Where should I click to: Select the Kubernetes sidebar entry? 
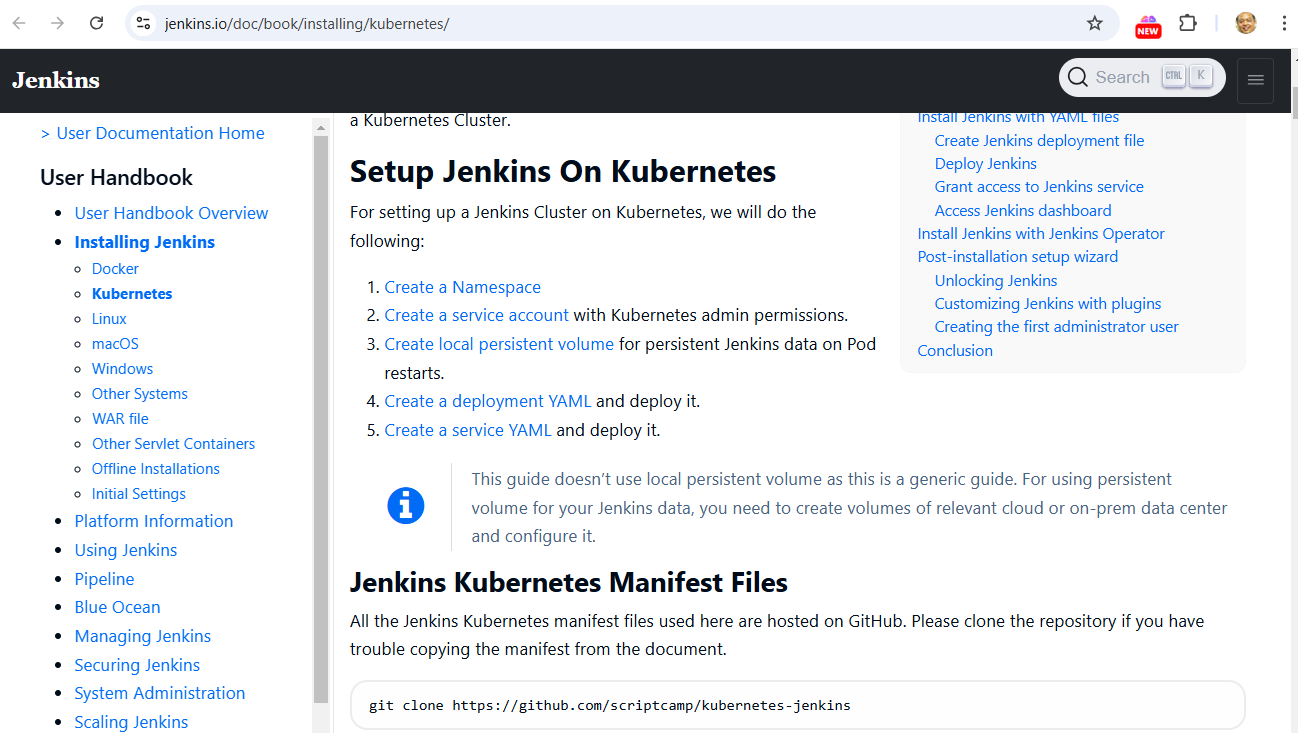pyautogui.click(x=132, y=293)
